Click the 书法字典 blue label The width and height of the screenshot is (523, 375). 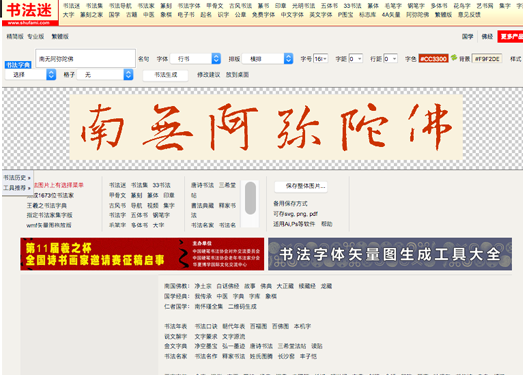tap(18, 64)
